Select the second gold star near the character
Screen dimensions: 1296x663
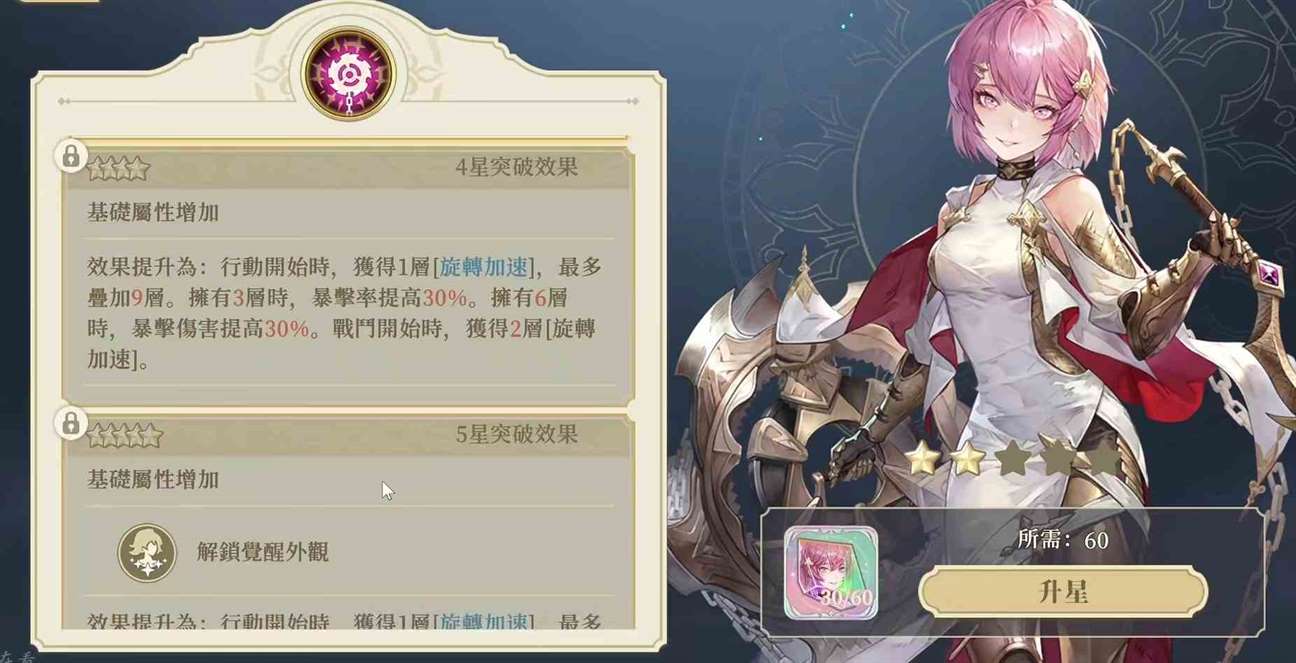pos(967,458)
